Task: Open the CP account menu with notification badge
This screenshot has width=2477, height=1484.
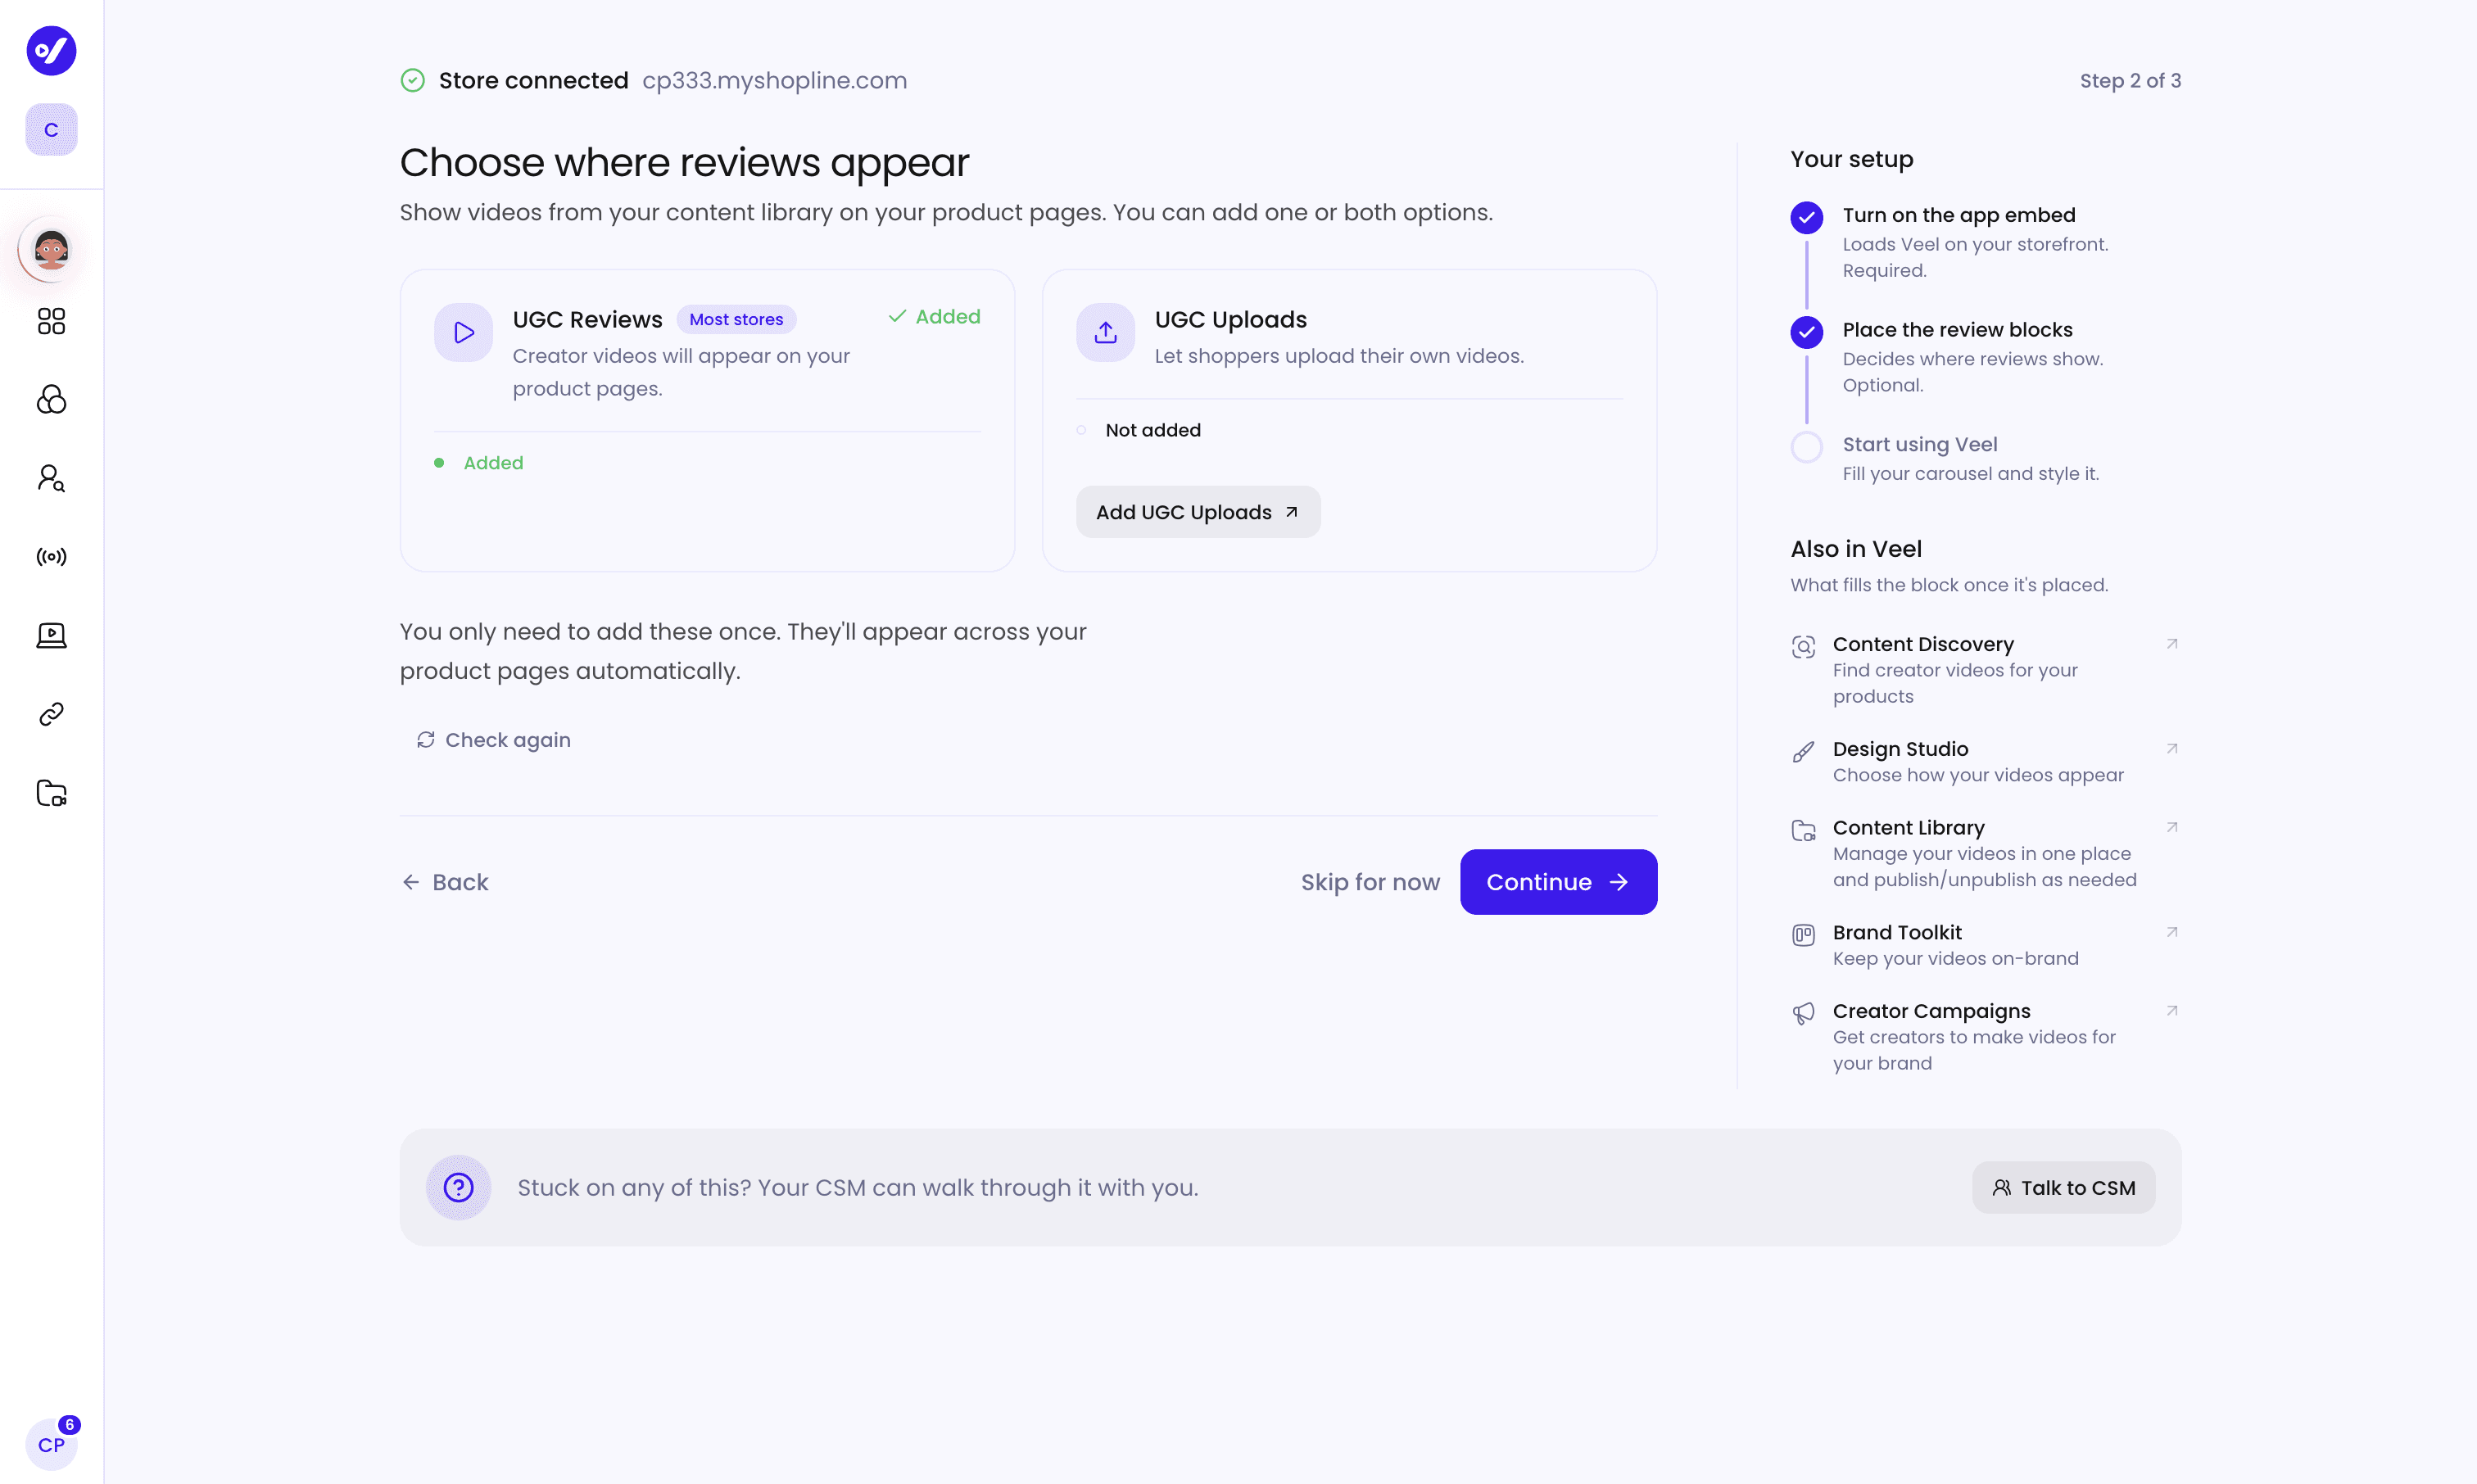Action: coord(51,1444)
